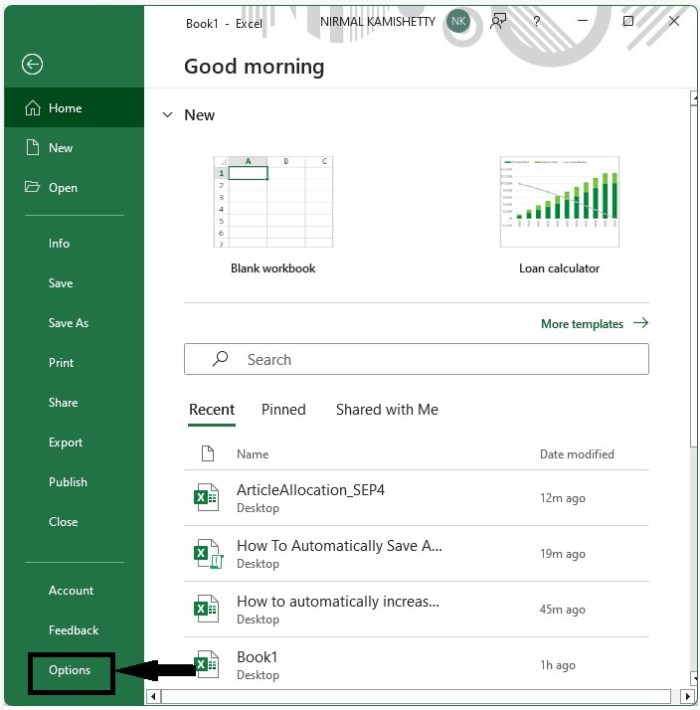Open the Export page
This screenshot has width=700, height=710.
pyautogui.click(x=66, y=442)
